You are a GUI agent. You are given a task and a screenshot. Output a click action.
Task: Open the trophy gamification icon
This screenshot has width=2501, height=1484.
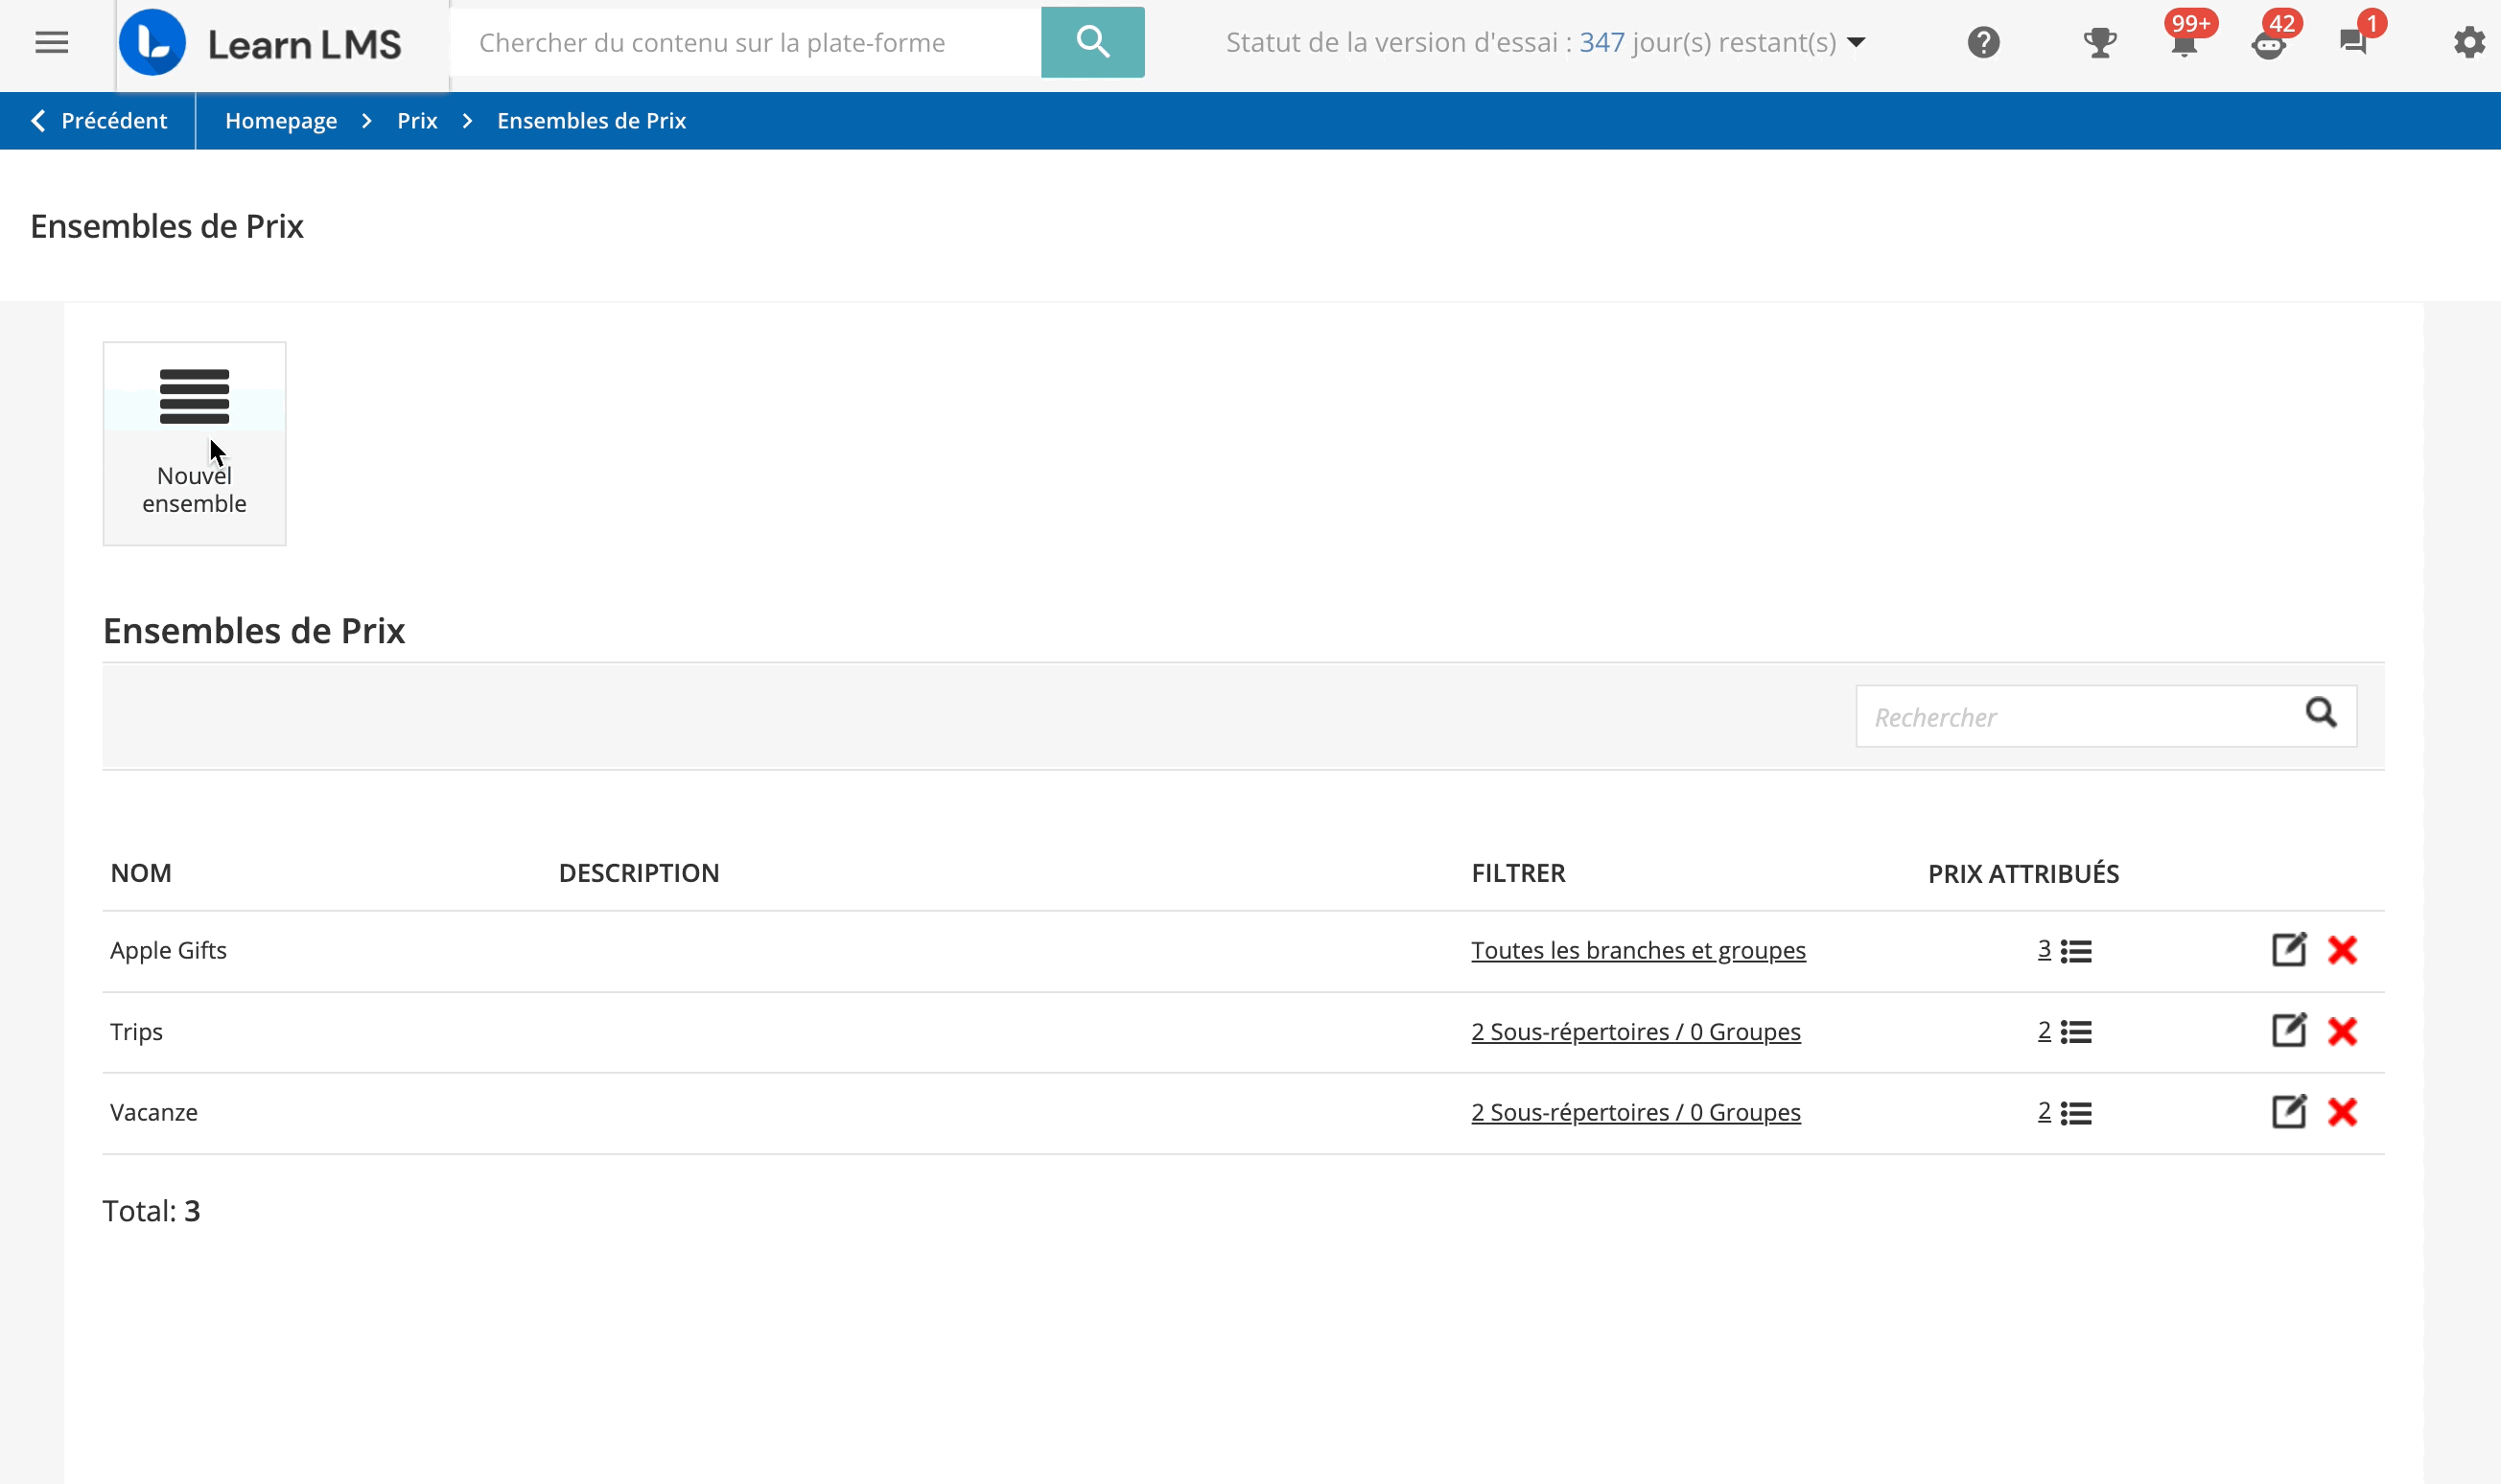tap(2099, 43)
